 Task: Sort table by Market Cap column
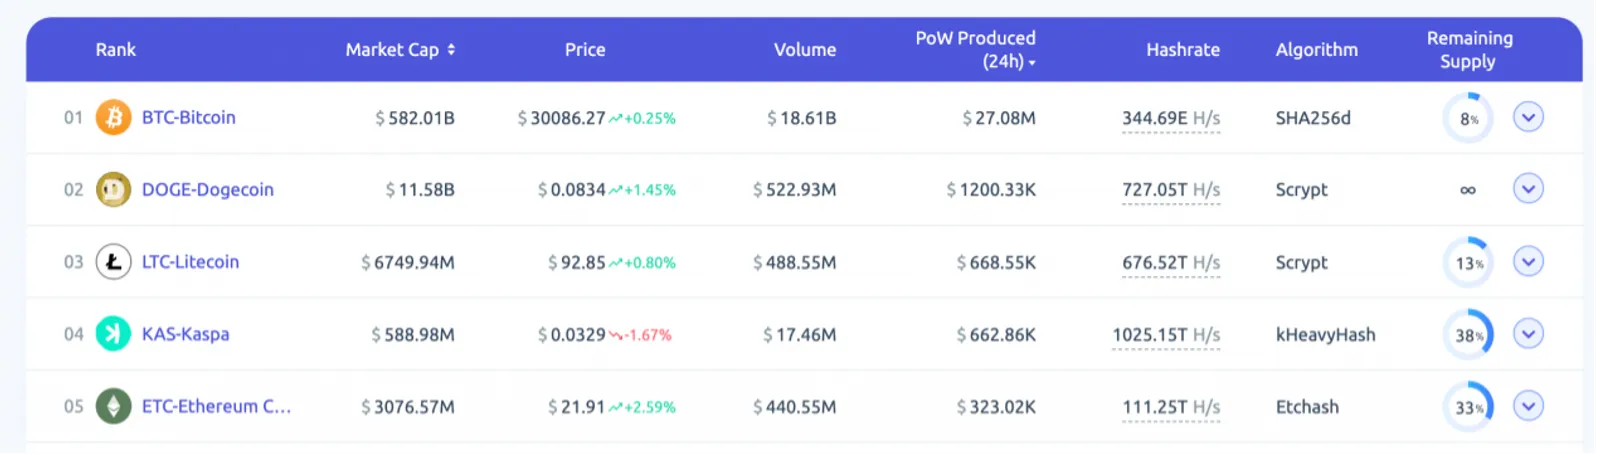pyautogui.click(x=400, y=49)
